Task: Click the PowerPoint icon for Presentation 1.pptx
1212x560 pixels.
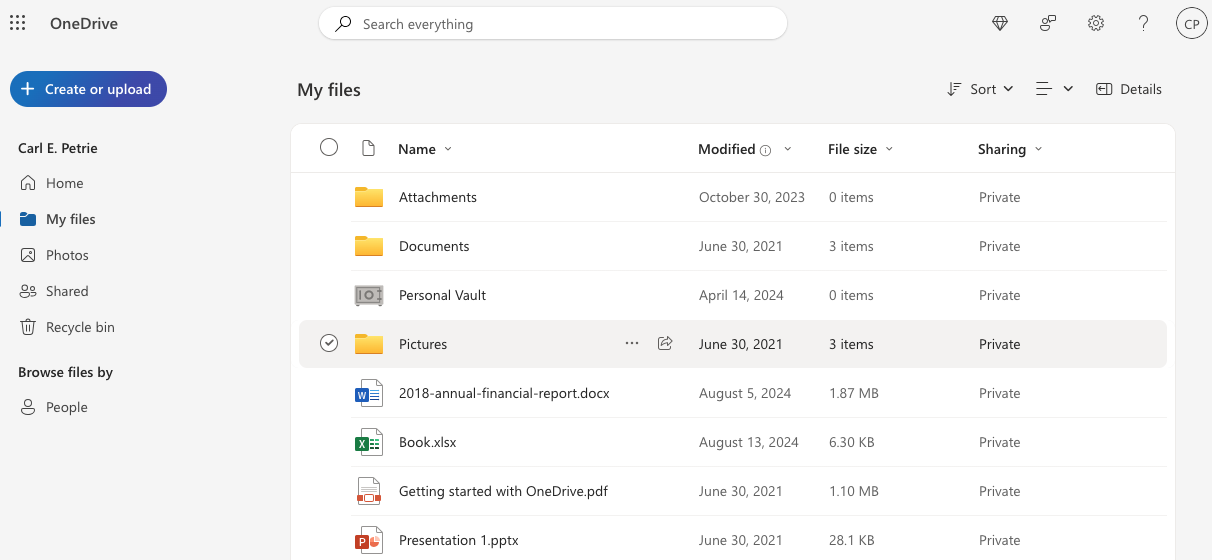Action: click(369, 540)
